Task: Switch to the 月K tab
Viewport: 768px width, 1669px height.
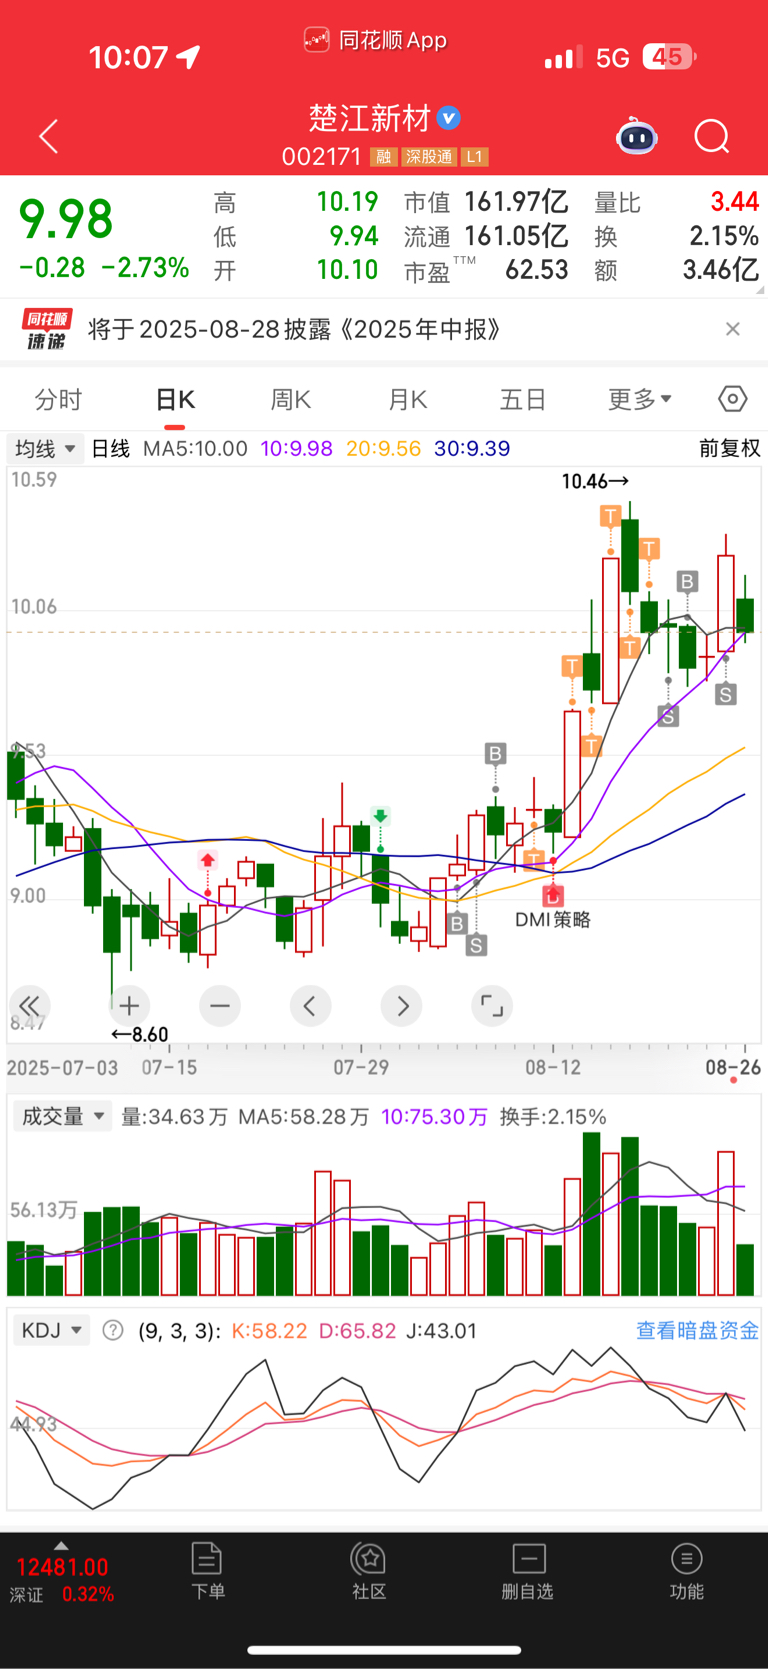Action: [407, 399]
